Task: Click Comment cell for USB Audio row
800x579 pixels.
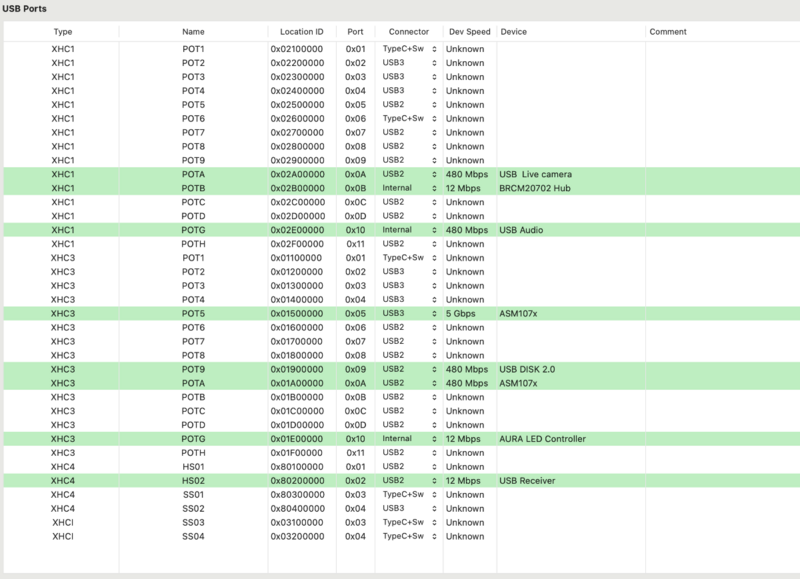Action: [x=722, y=230]
